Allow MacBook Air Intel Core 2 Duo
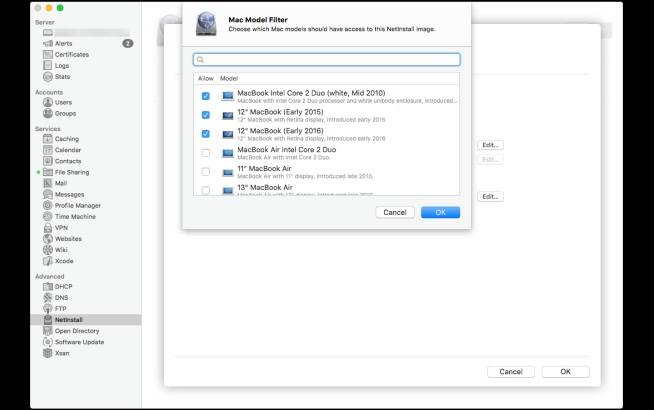The image size is (654, 410). point(205,153)
